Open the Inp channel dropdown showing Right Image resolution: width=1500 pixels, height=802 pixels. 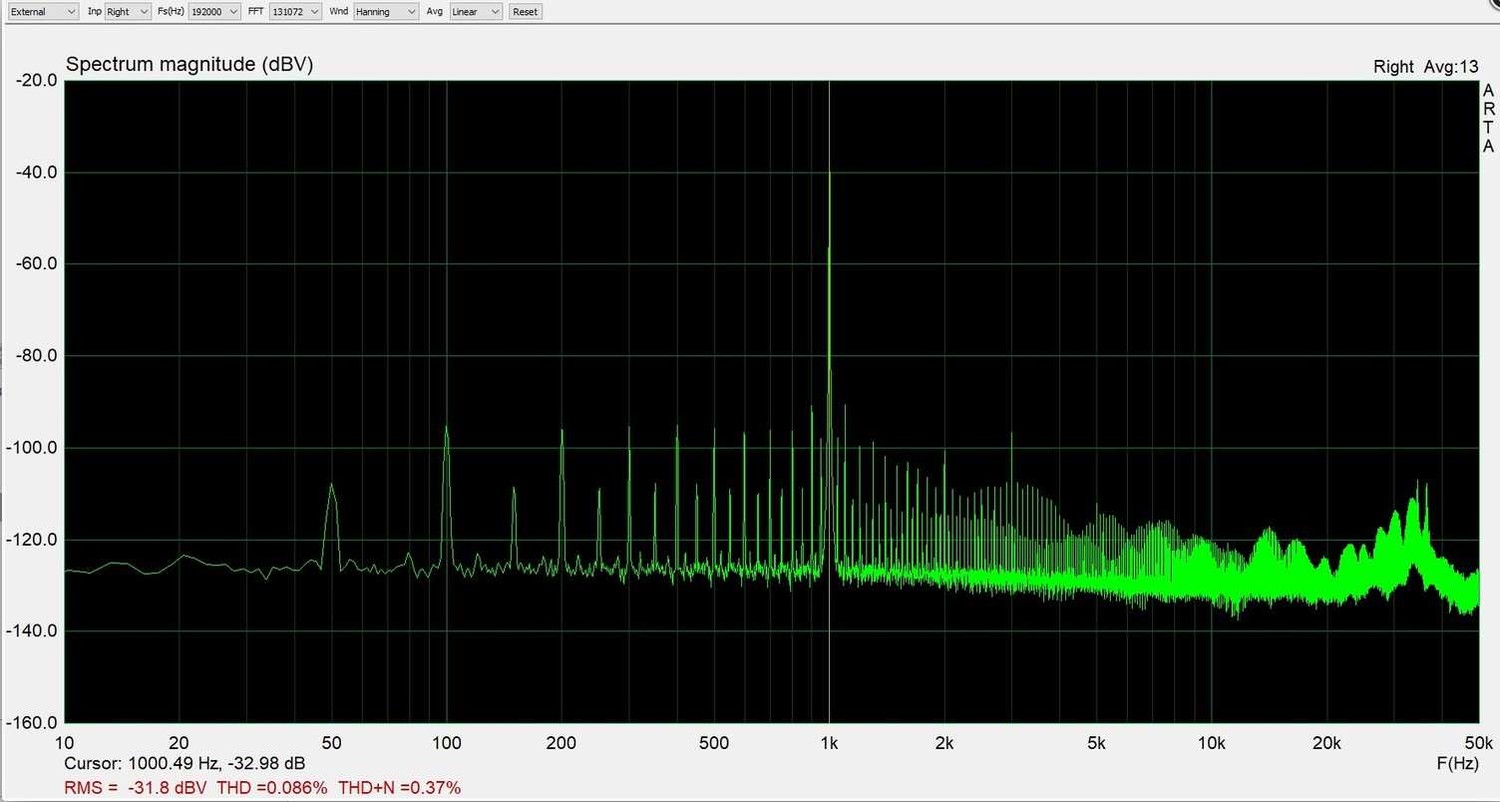coord(128,12)
